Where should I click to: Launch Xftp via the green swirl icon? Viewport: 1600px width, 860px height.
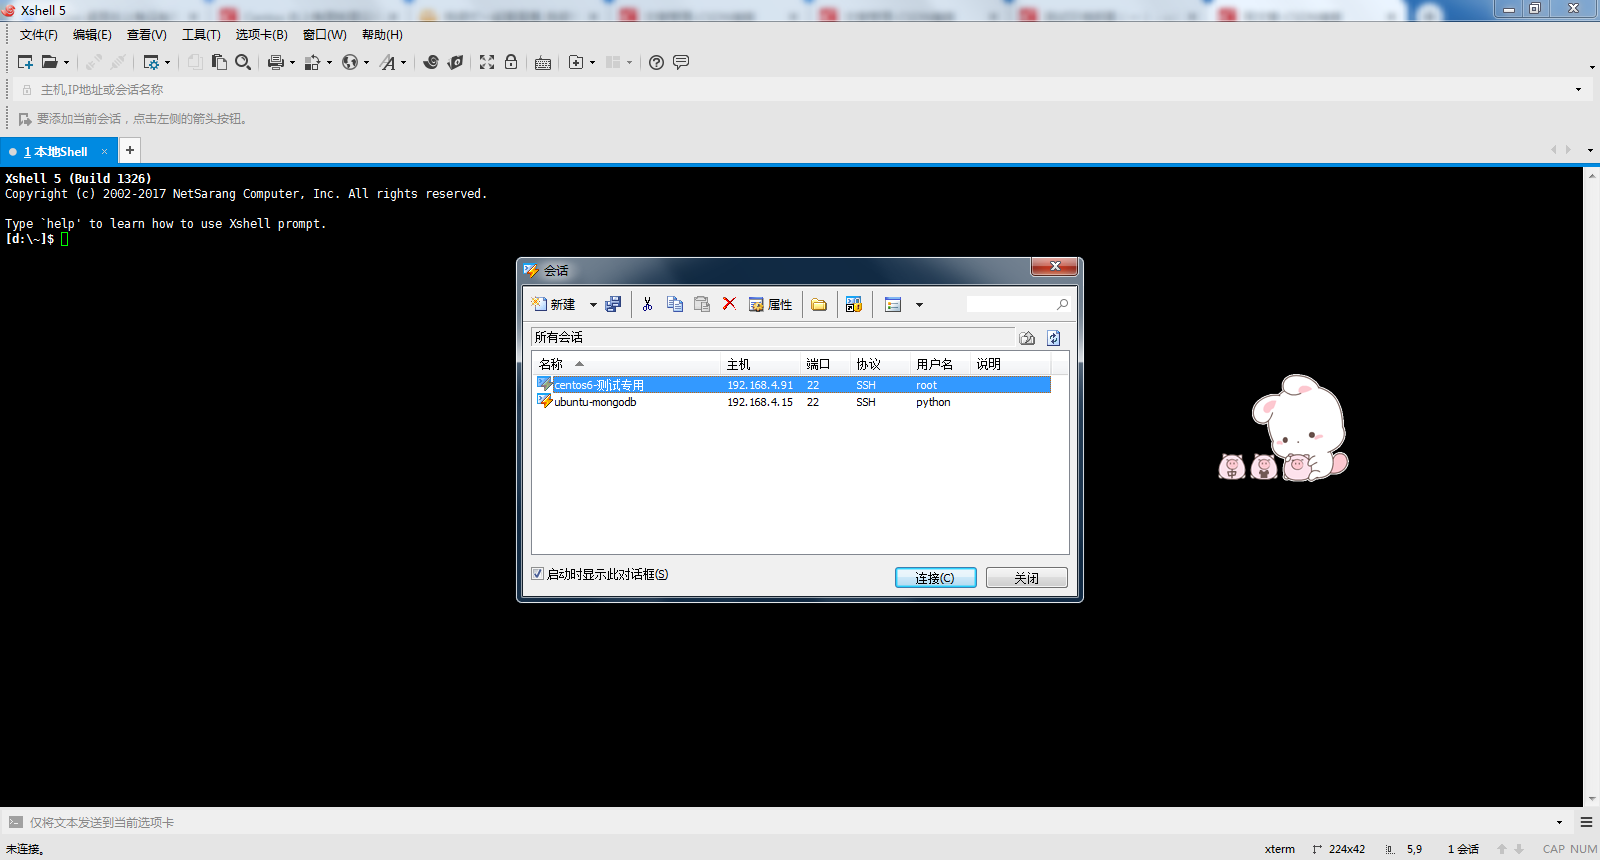[431, 62]
